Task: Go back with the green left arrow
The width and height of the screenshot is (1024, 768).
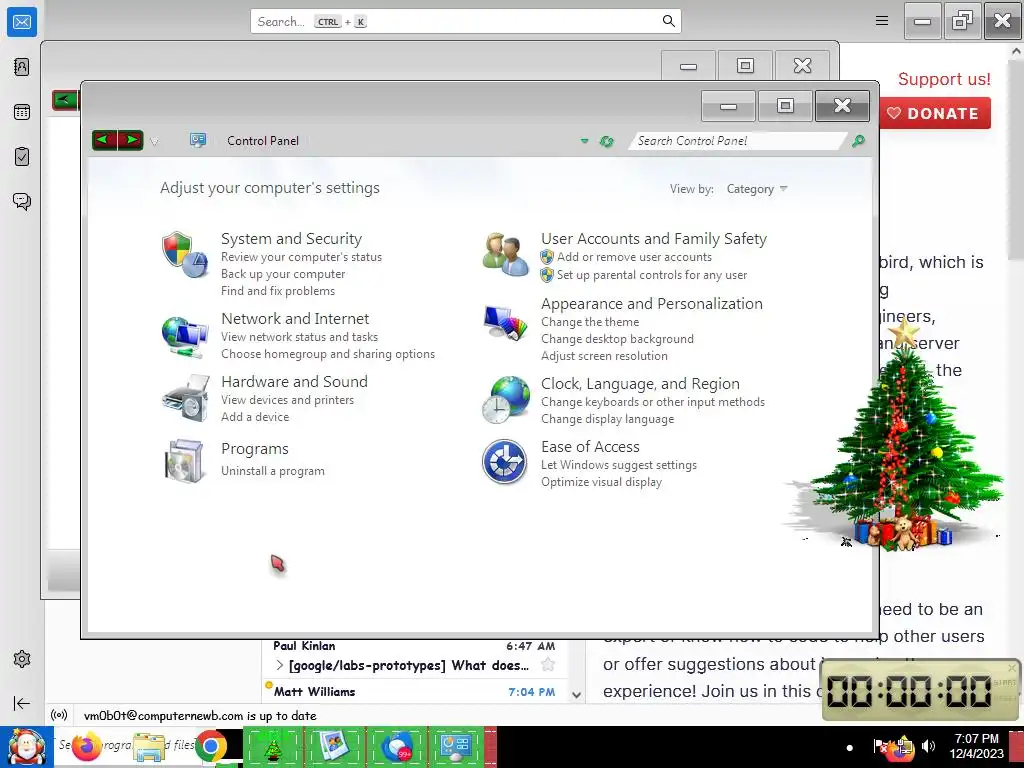Action: [x=104, y=140]
